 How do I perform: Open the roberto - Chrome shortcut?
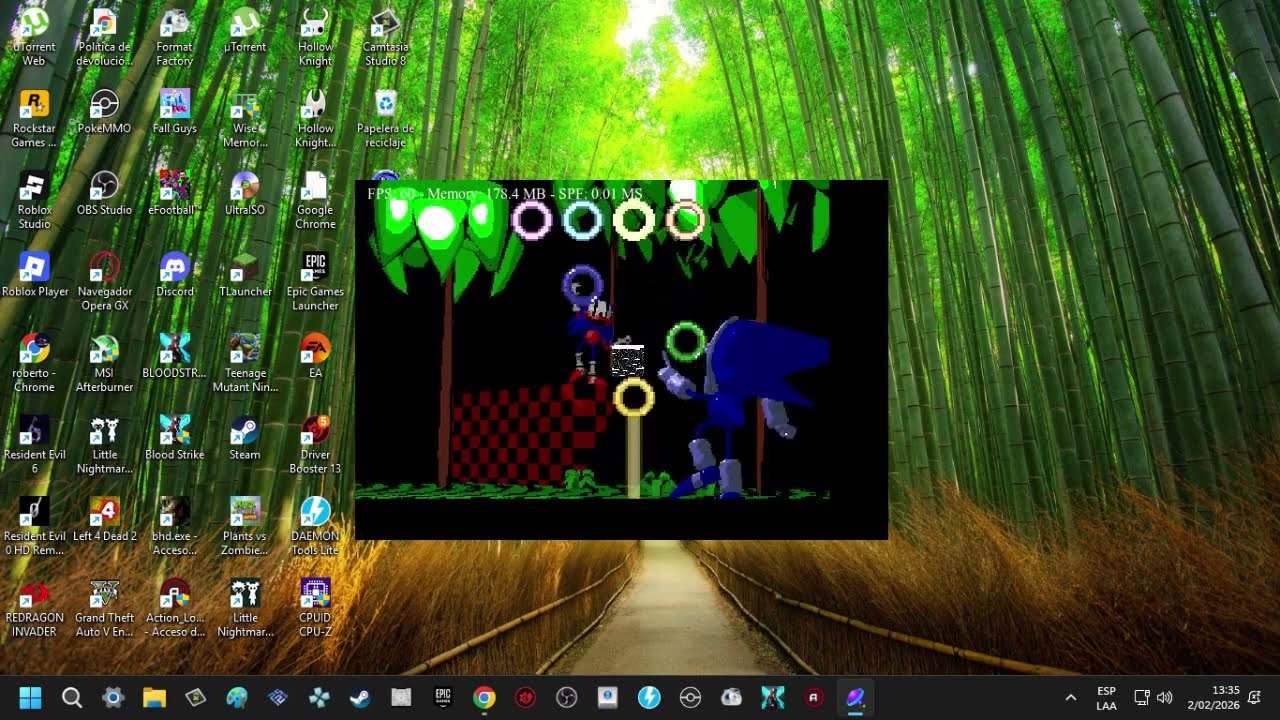[x=34, y=363]
